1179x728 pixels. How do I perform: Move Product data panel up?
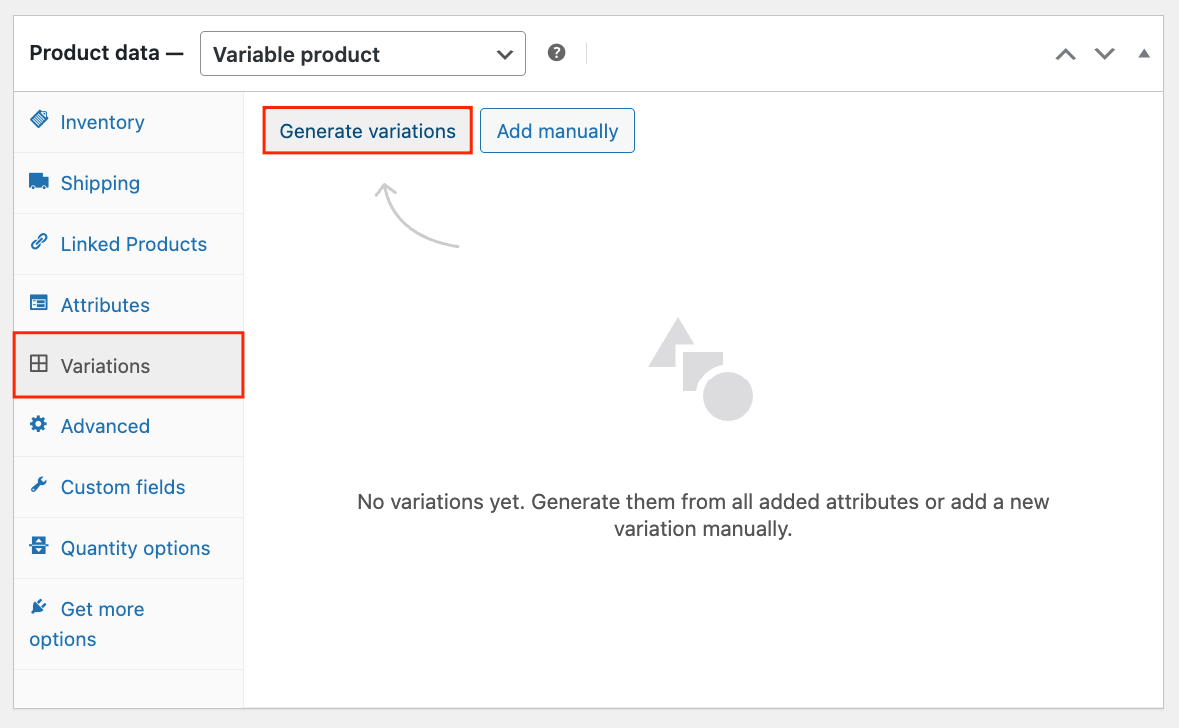click(1065, 54)
